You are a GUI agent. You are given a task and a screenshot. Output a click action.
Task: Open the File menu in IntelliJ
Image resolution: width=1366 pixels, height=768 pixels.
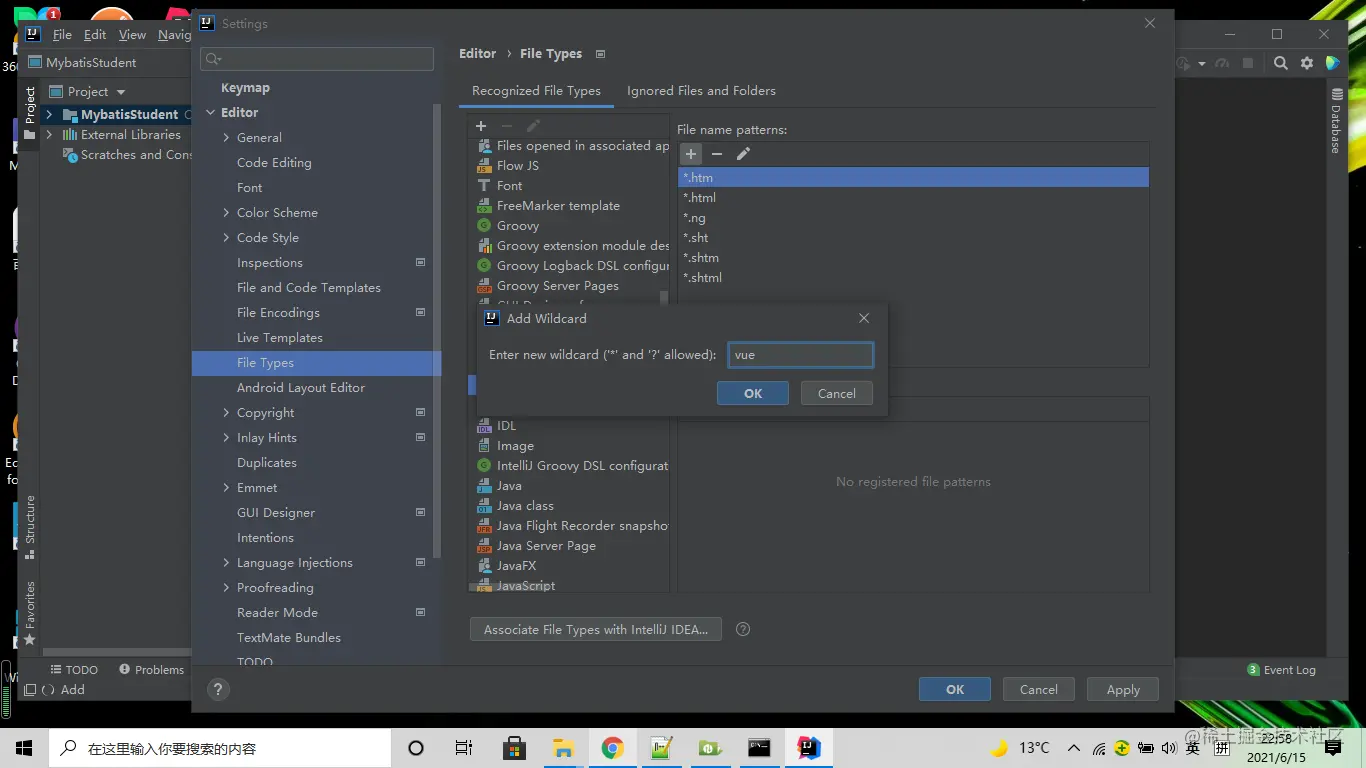pyautogui.click(x=62, y=35)
